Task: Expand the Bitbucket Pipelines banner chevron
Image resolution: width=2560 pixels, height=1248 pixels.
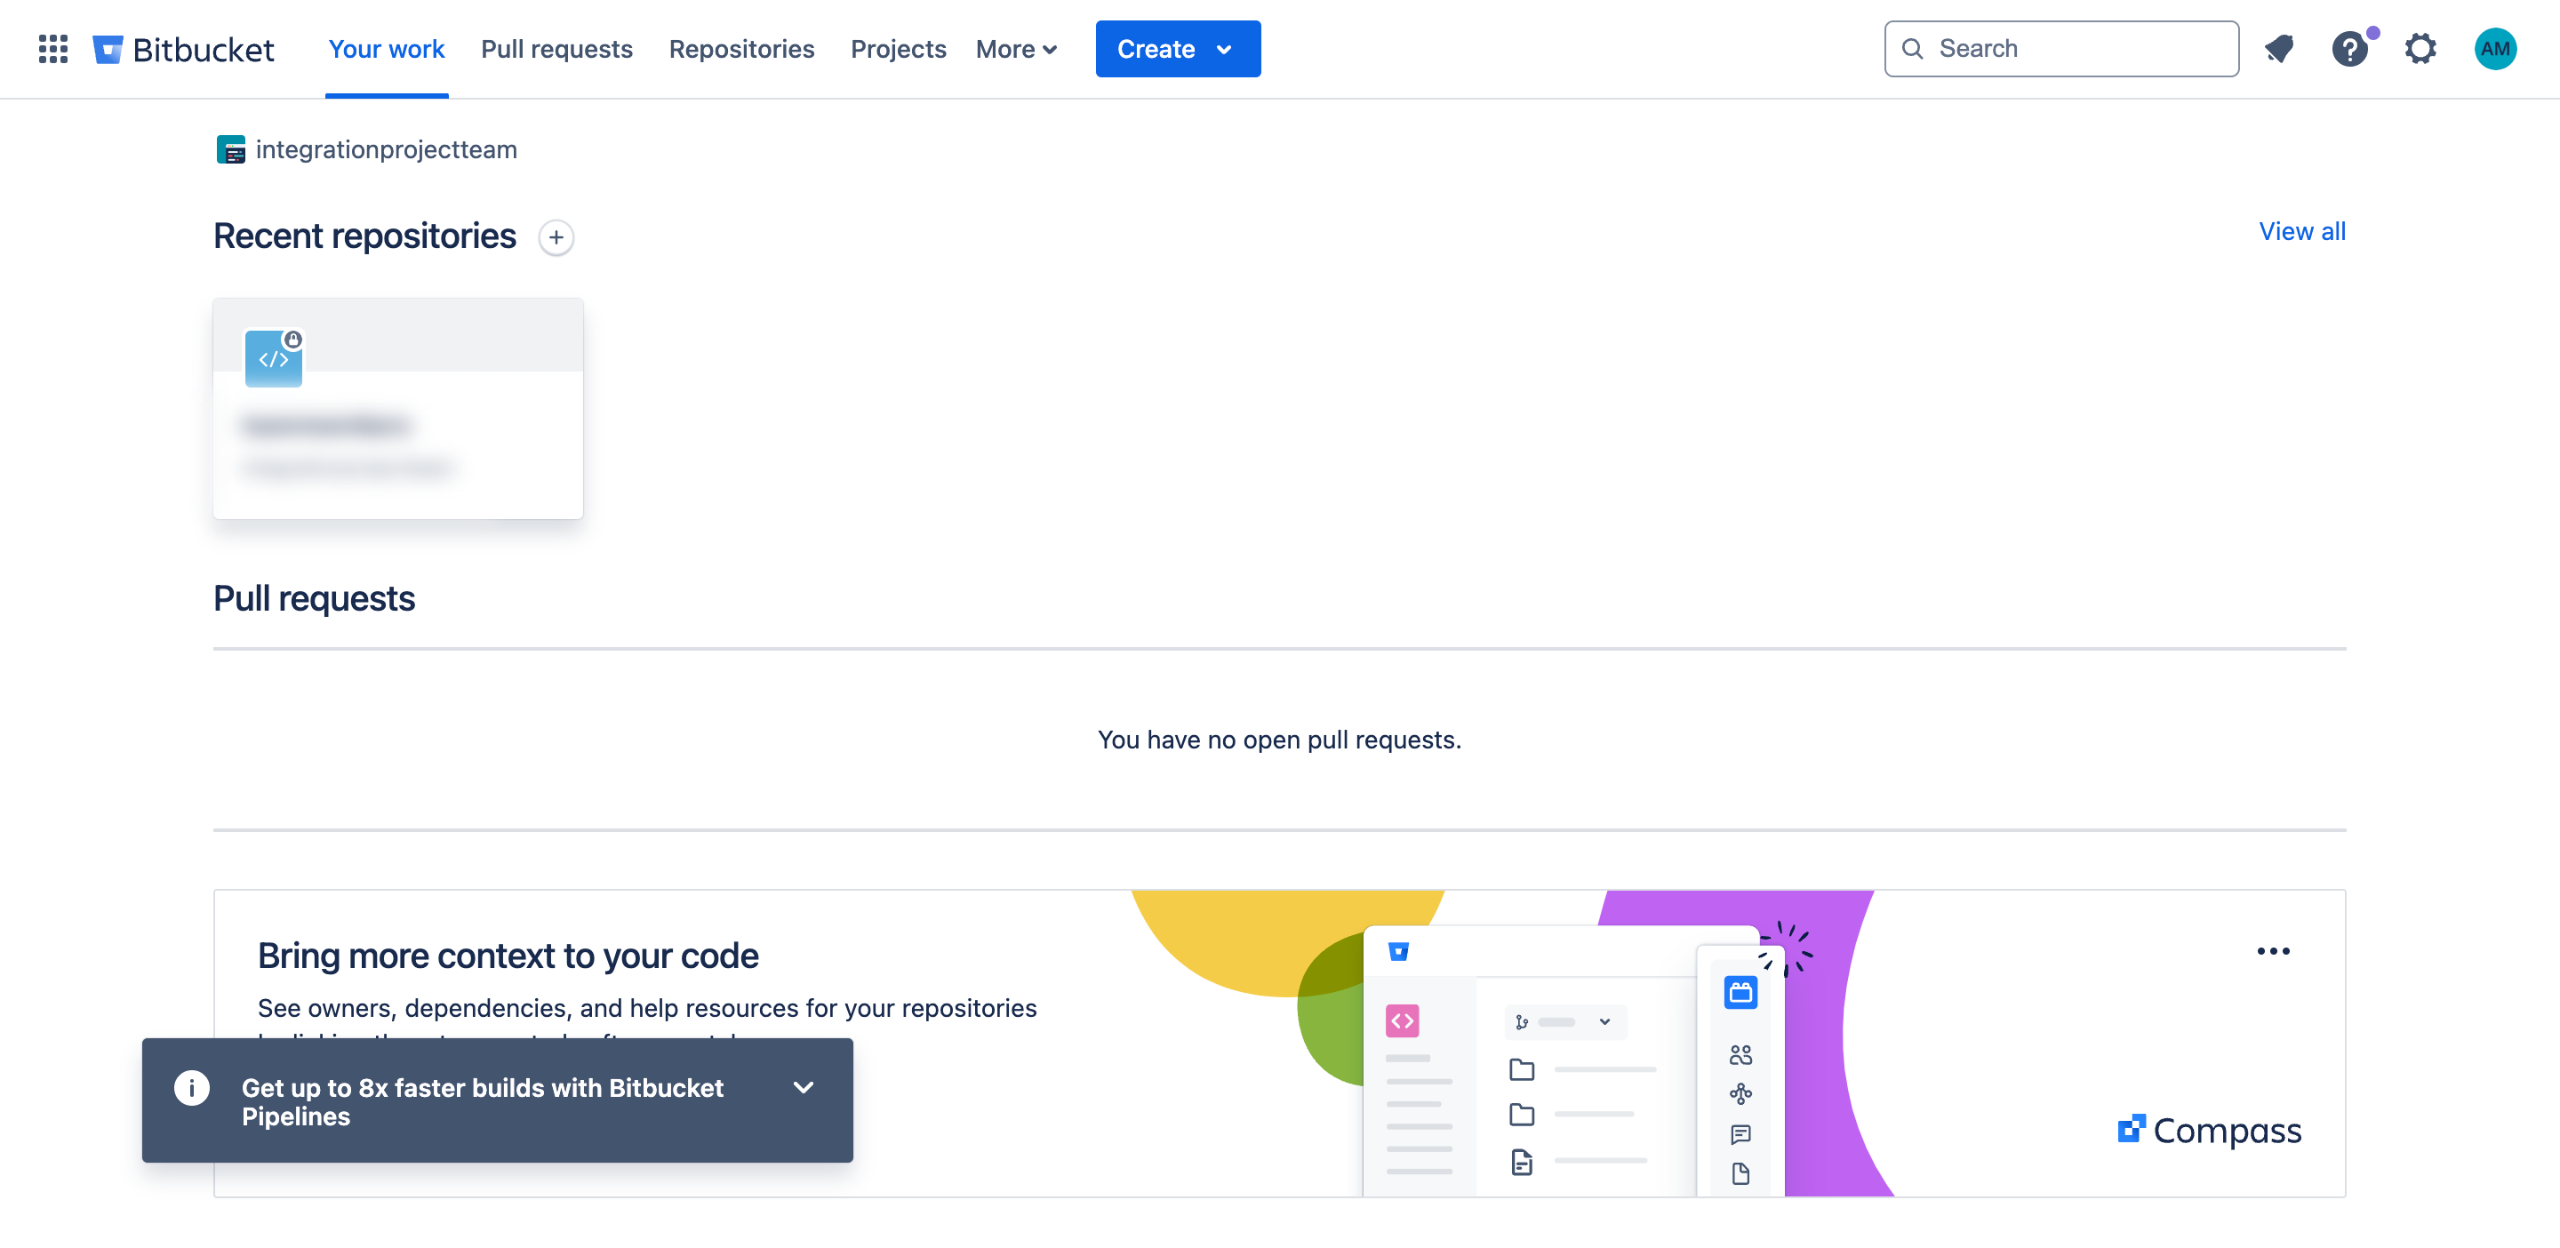Action: point(803,1087)
